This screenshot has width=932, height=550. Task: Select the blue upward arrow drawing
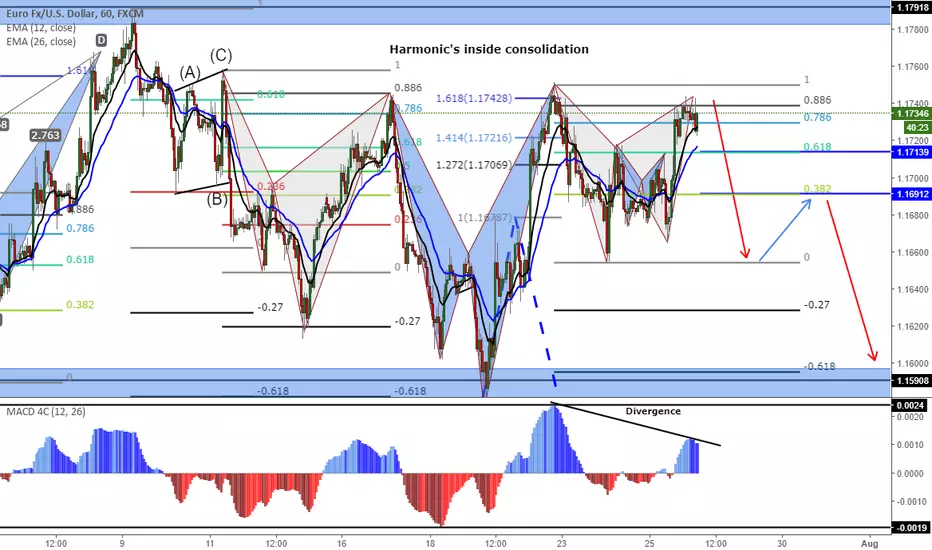[x=785, y=230]
